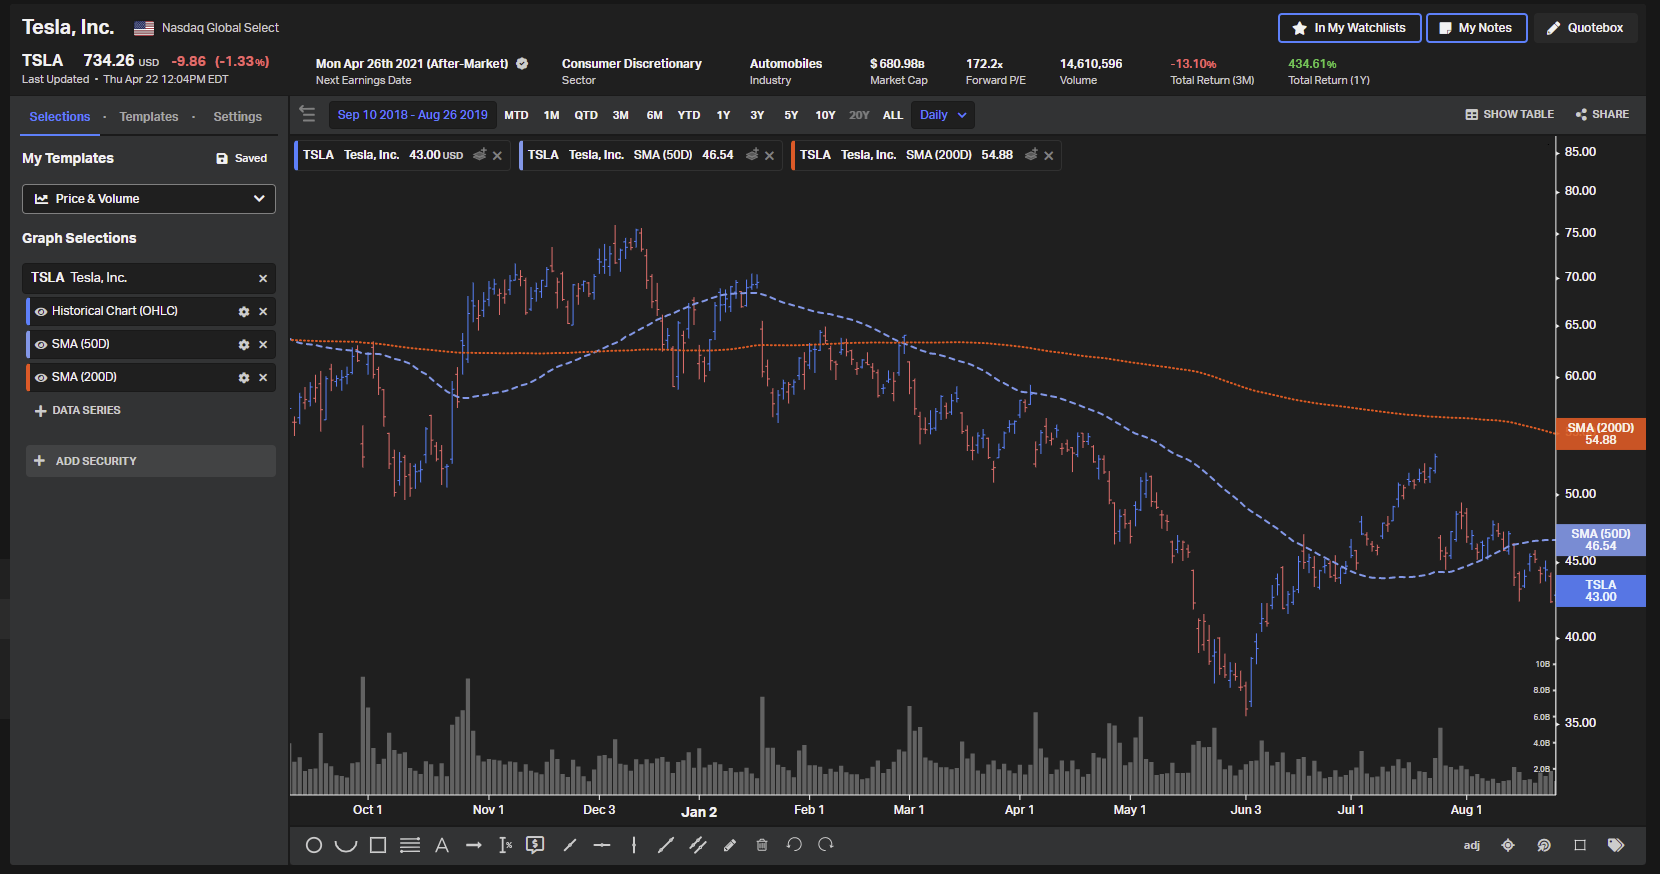Image resolution: width=1660 pixels, height=874 pixels.
Task: Click DATA SERIES to add a series
Action: tap(78, 410)
